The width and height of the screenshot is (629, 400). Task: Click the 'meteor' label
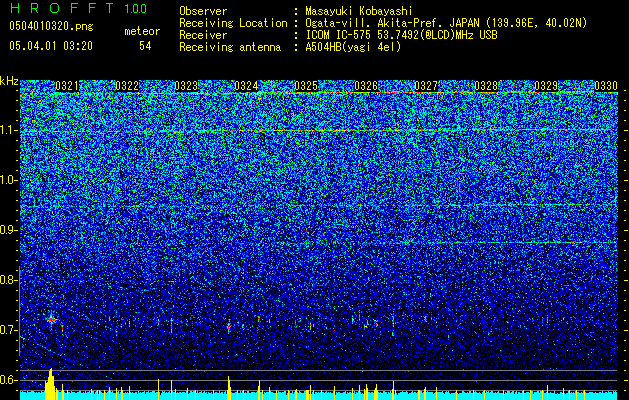pos(142,31)
